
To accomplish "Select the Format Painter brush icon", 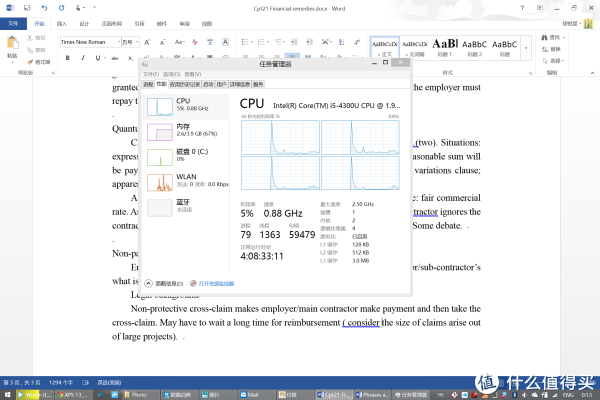I will tap(30, 62).
